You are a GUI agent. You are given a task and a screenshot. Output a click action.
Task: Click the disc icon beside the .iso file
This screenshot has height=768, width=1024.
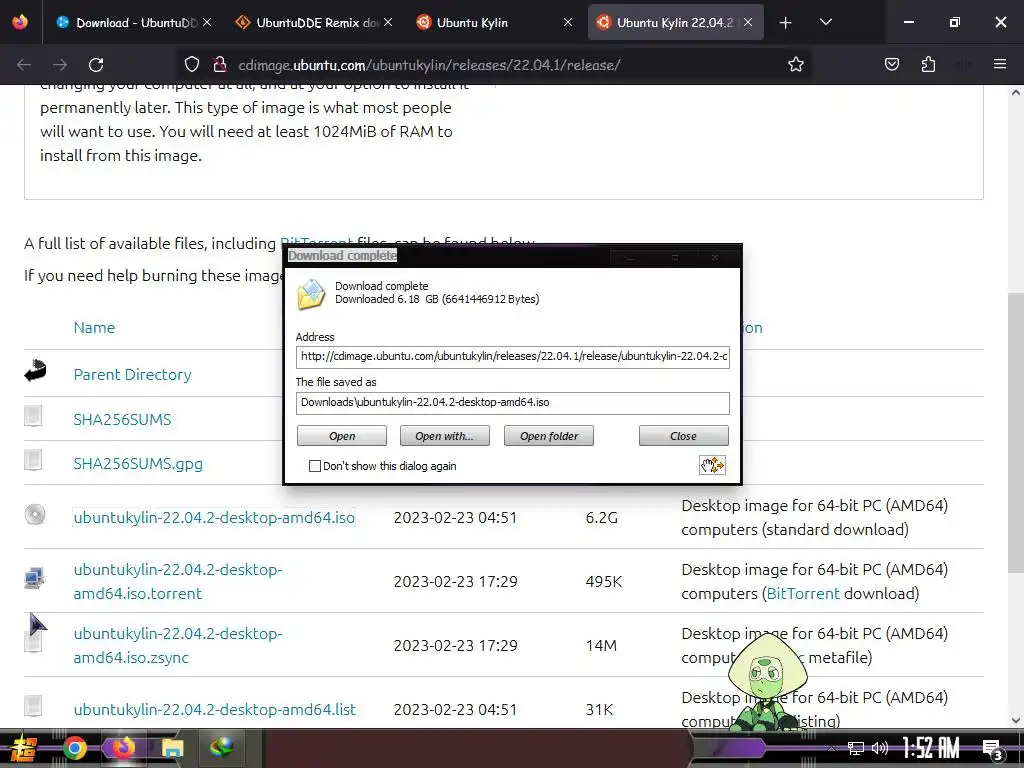point(35,515)
